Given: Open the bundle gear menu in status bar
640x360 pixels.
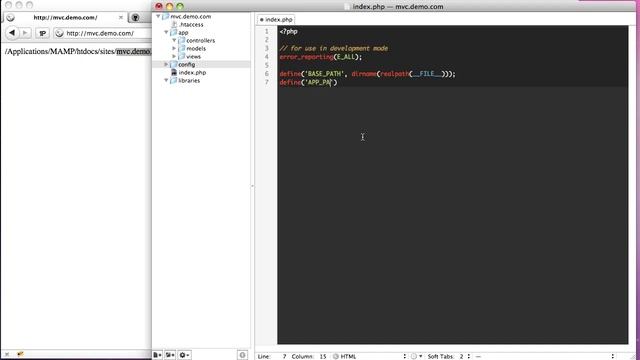Looking at the screenshot, I should 416,356.
